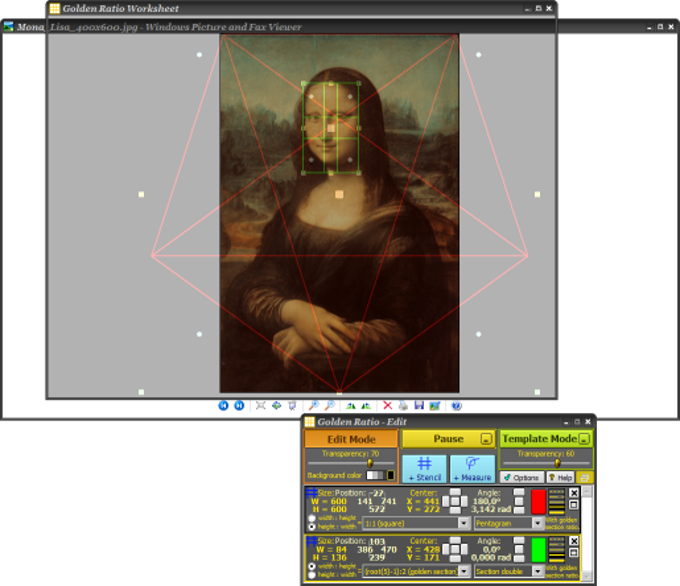Image resolution: width=680 pixels, height=586 pixels.
Task: Move Pentagram stencil center right
Action: point(464,502)
